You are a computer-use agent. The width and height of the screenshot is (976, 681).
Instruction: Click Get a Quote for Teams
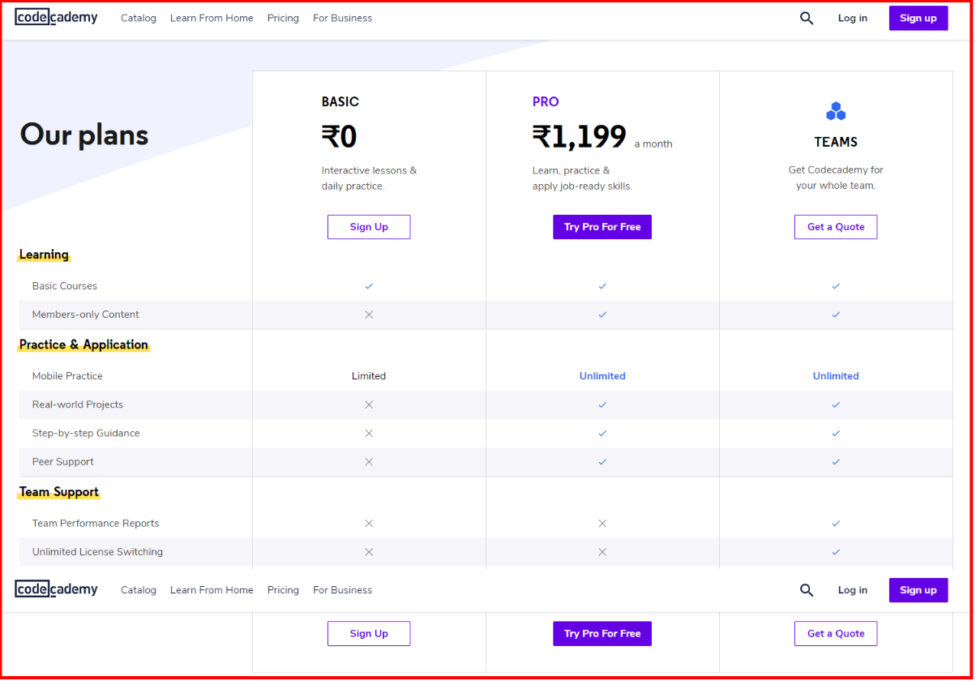[836, 227]
